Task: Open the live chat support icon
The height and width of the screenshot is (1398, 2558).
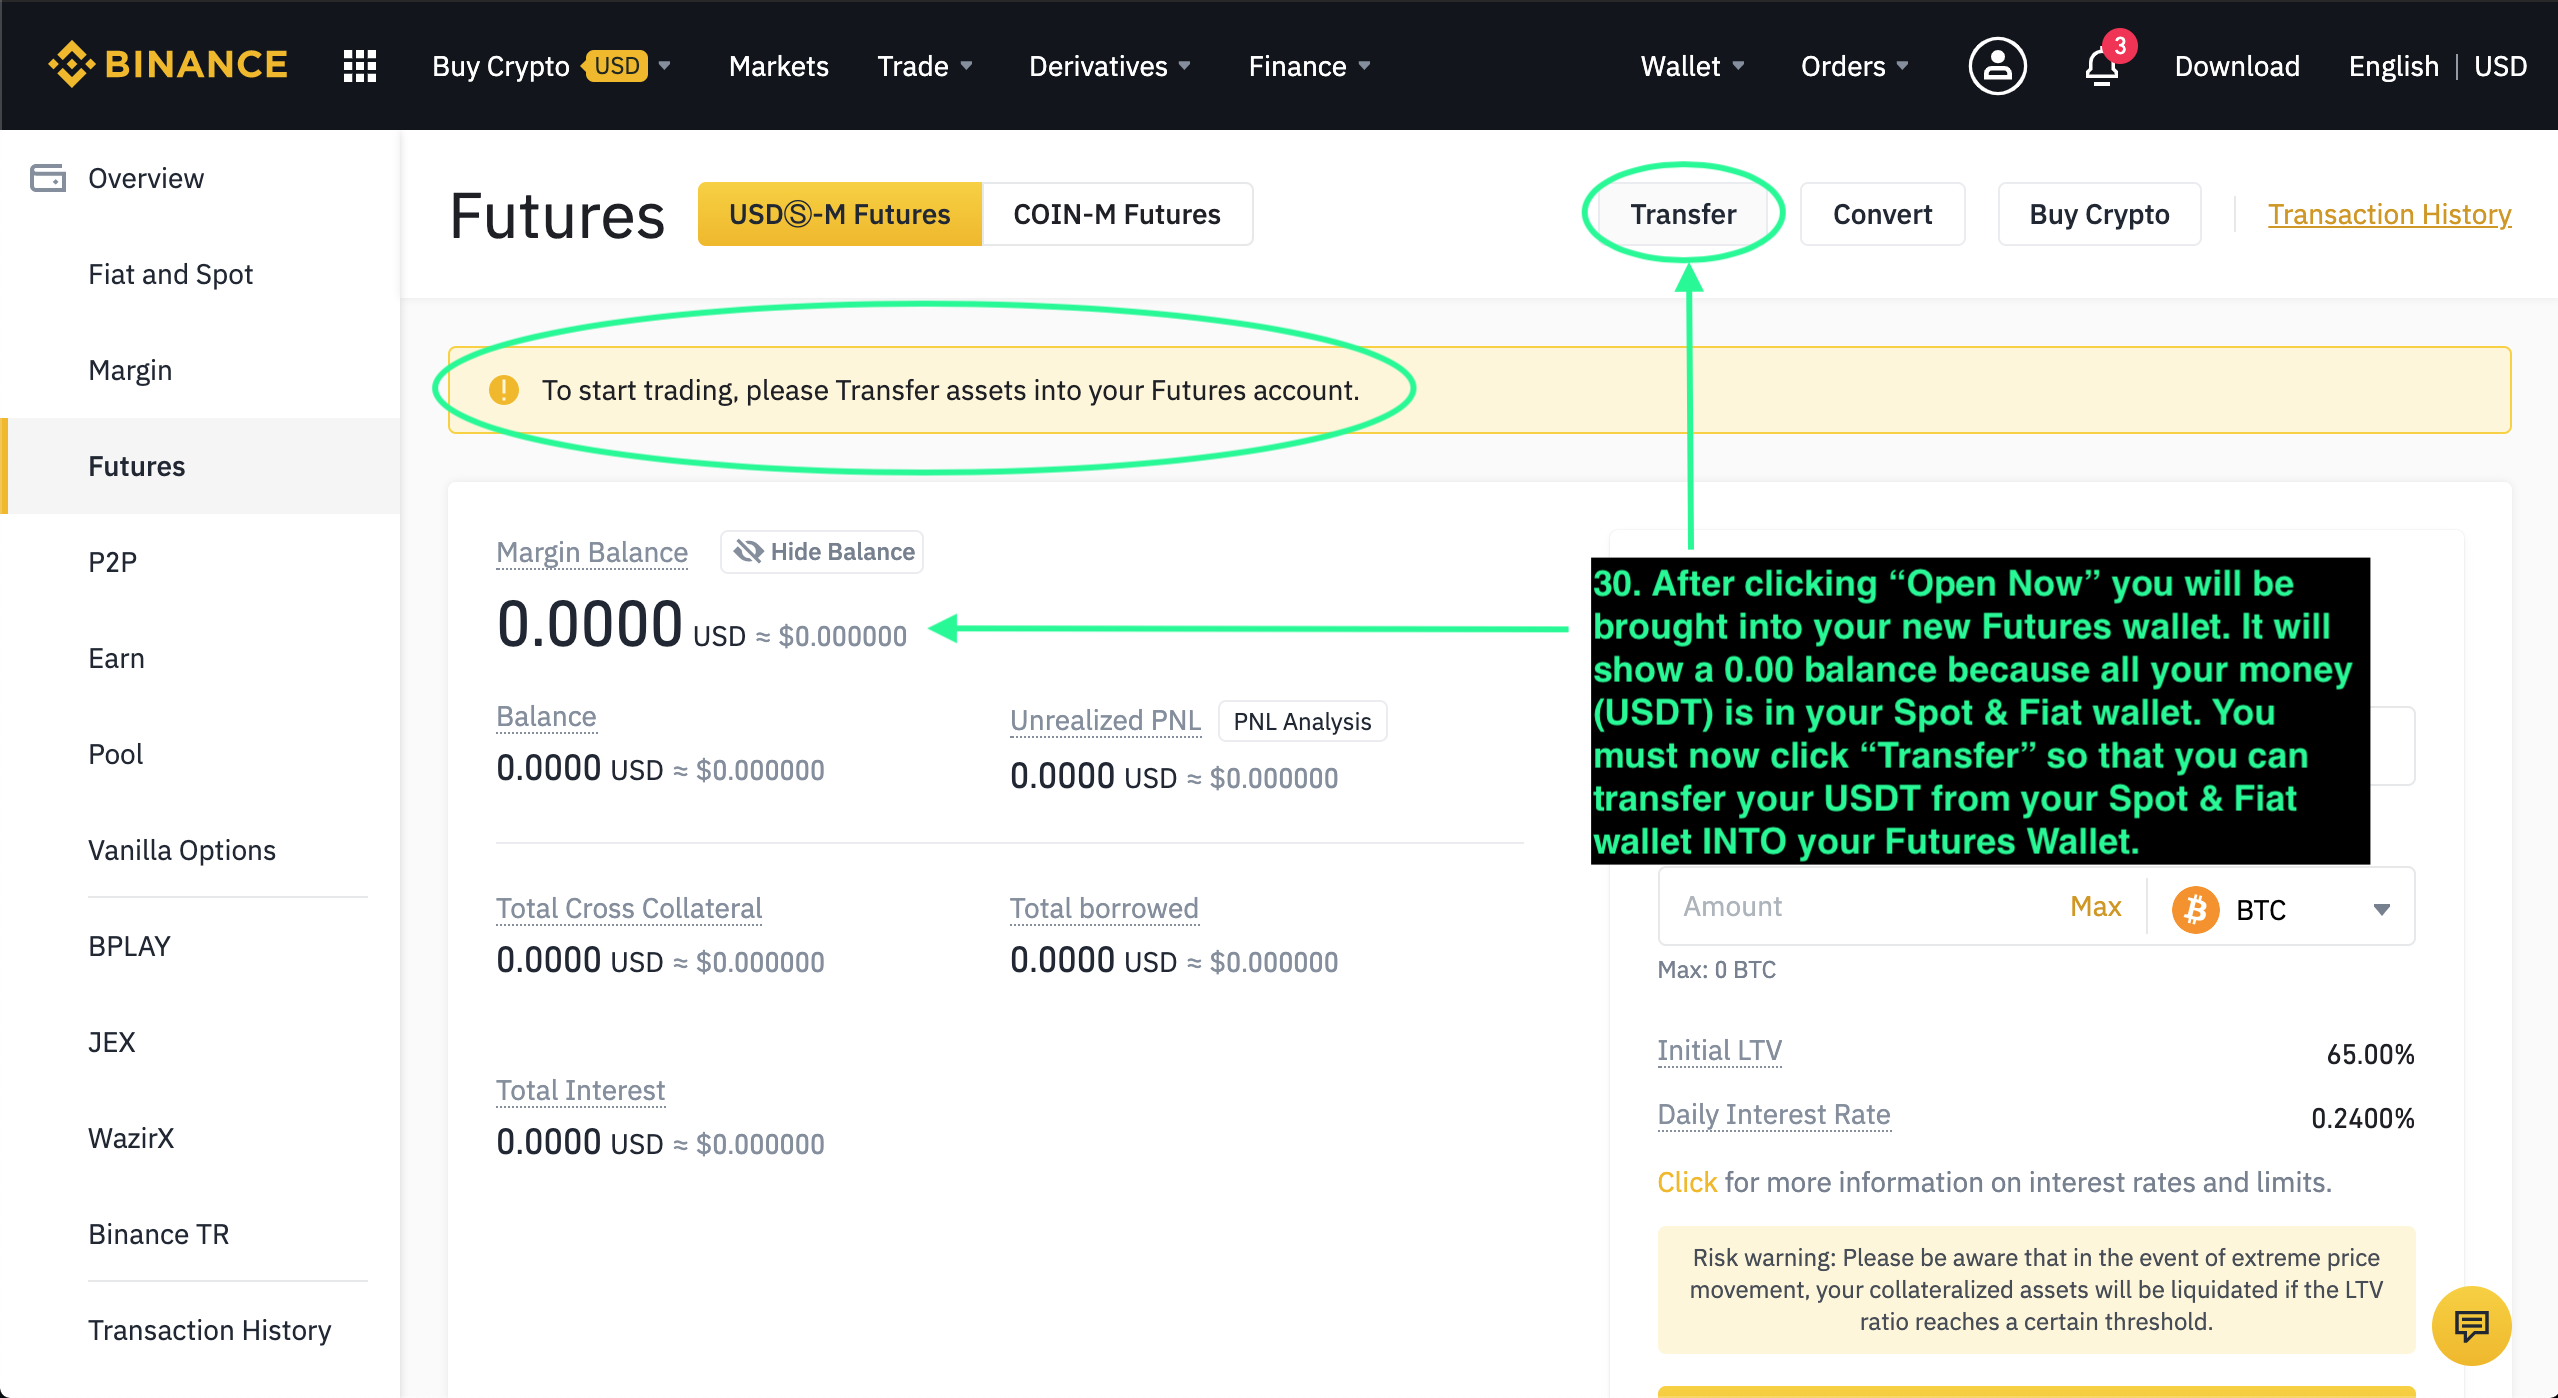Action: (2471, 1326)
